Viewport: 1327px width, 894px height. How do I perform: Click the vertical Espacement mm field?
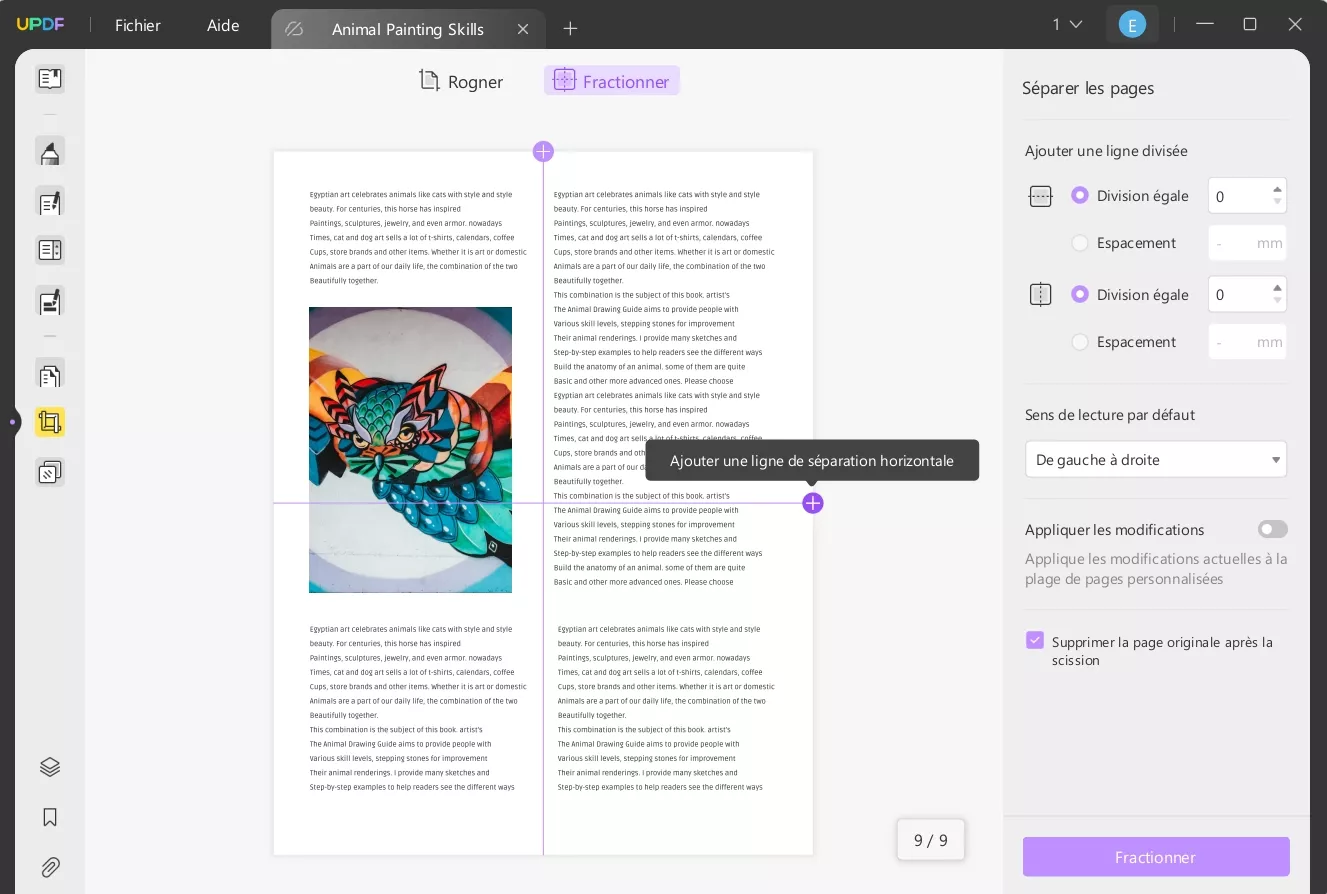(1247, 342)
